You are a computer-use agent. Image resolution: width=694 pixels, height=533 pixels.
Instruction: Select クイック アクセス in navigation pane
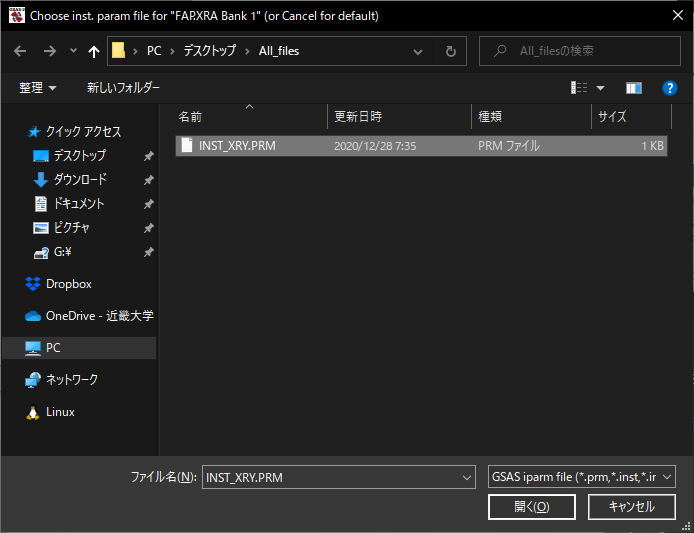(x=83, y=131)
